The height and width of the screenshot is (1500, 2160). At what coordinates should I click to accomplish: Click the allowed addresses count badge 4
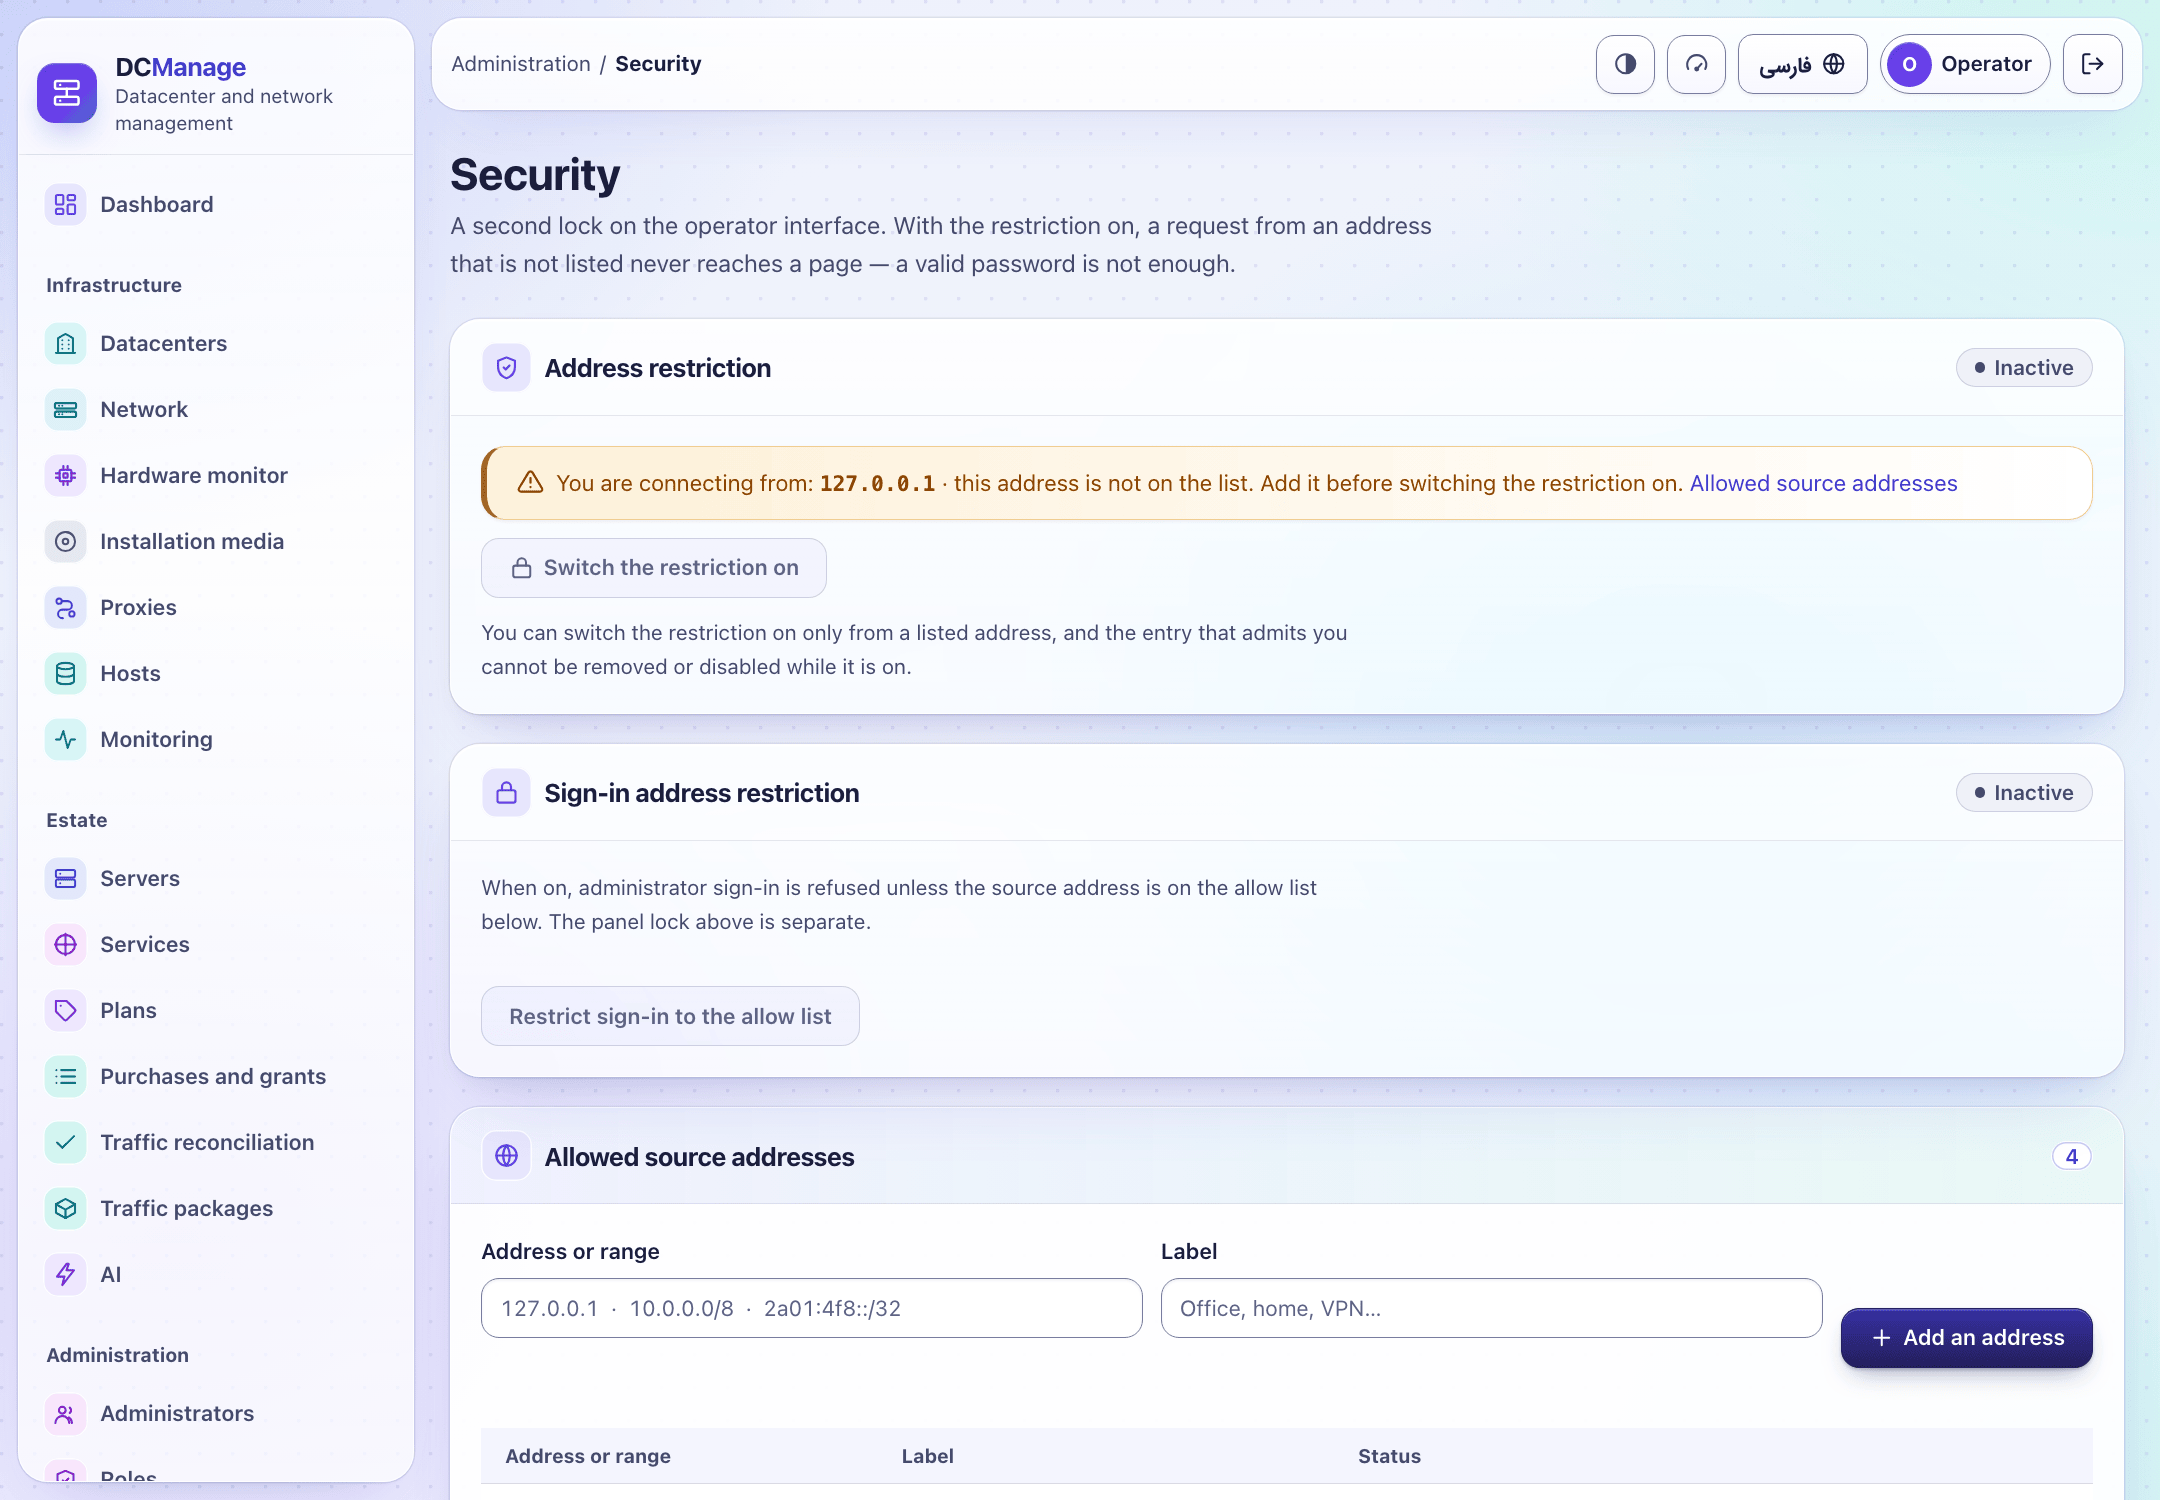coord(2072,1157)
